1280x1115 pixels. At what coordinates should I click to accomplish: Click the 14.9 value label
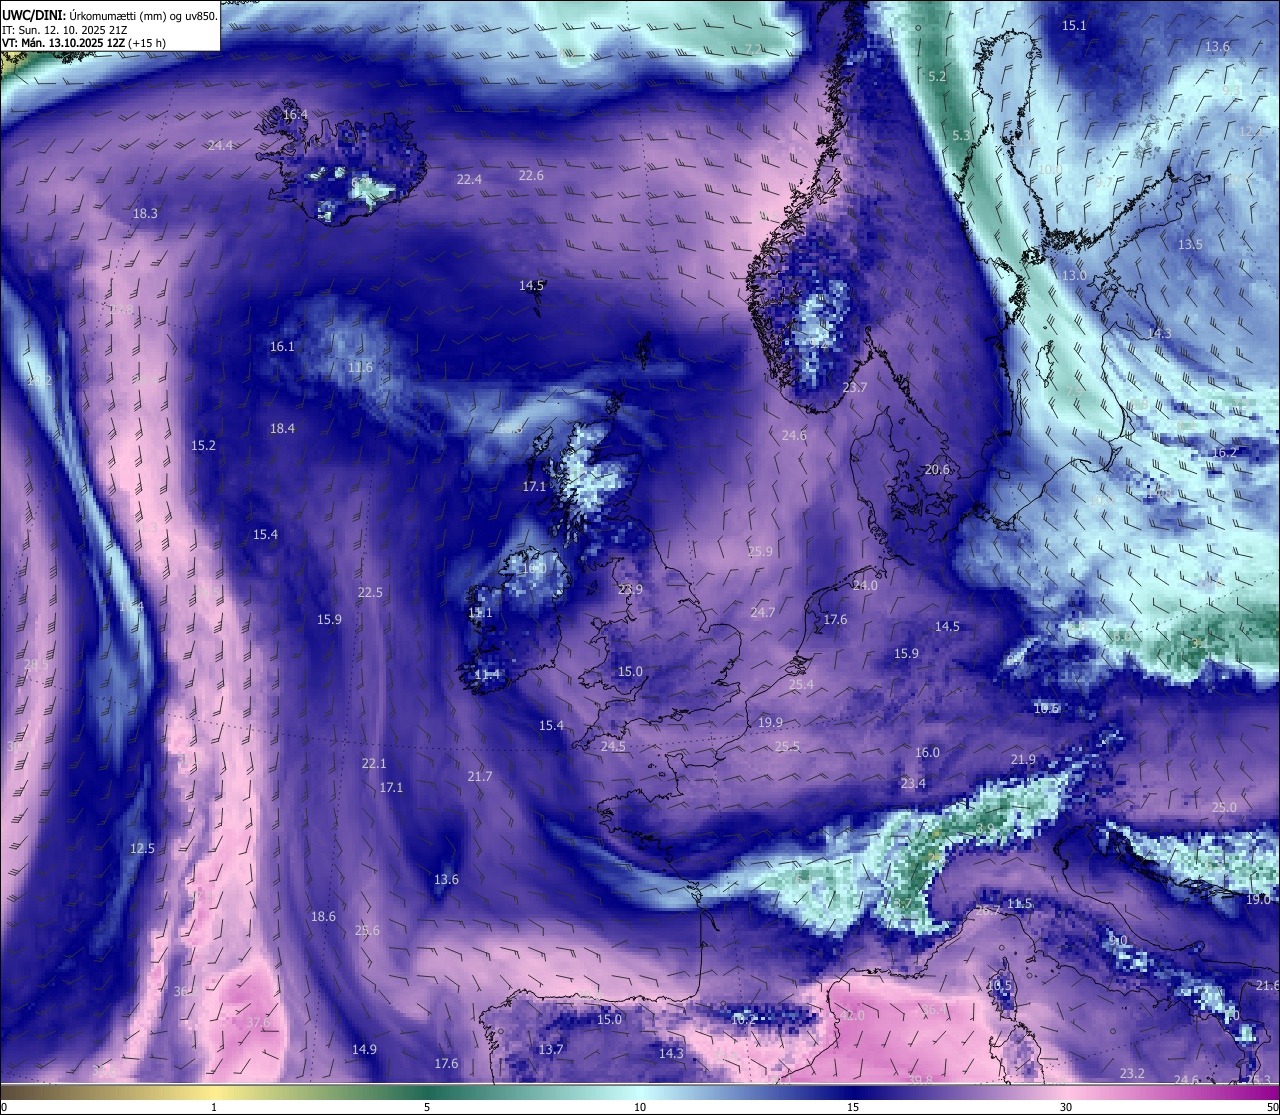click(x=364, y=1049)
